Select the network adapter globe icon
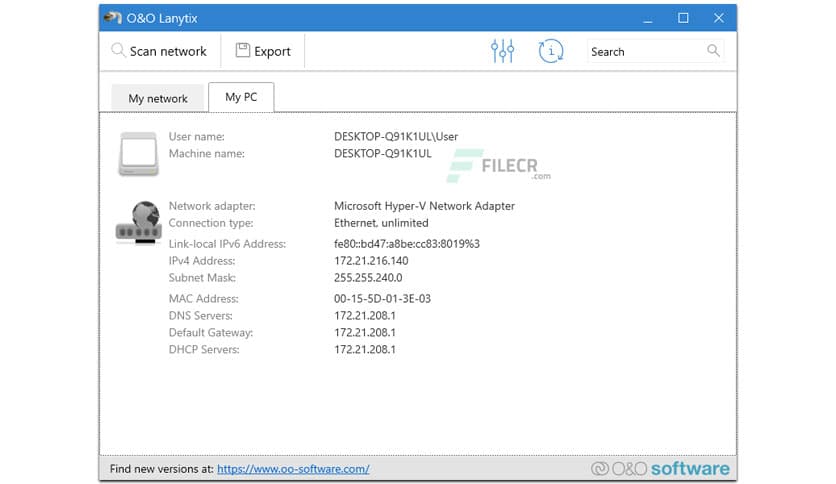836x484 pixels. coord(138,222)
